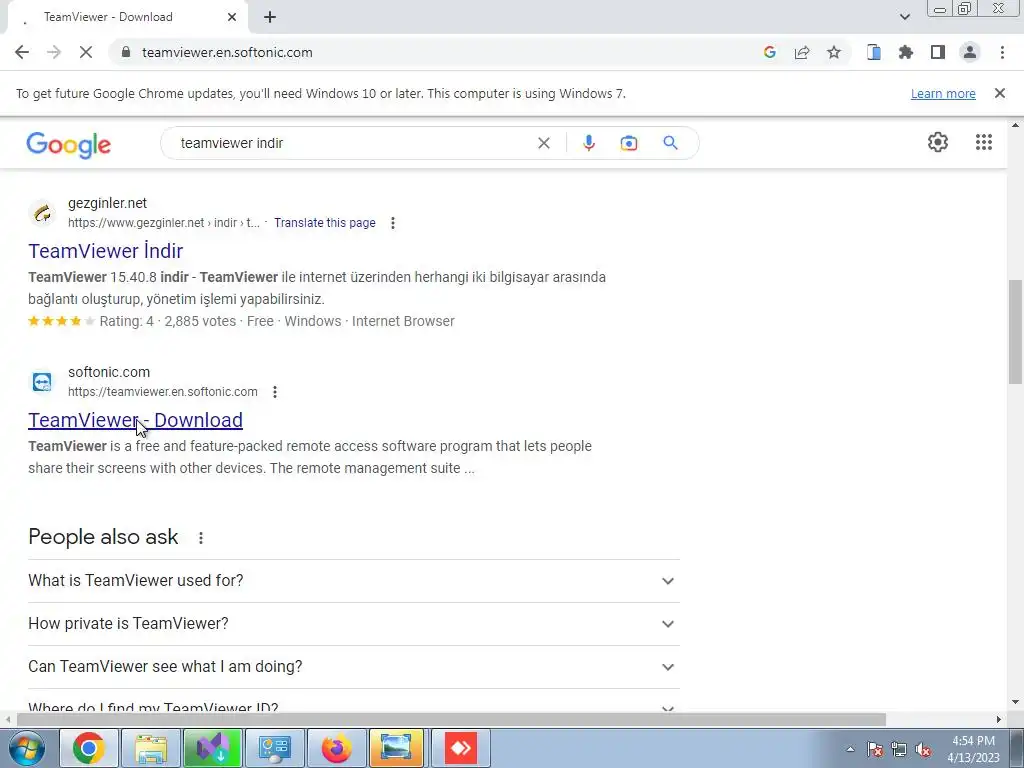
Task: Click the address bar URL
Action: point(227,52)
